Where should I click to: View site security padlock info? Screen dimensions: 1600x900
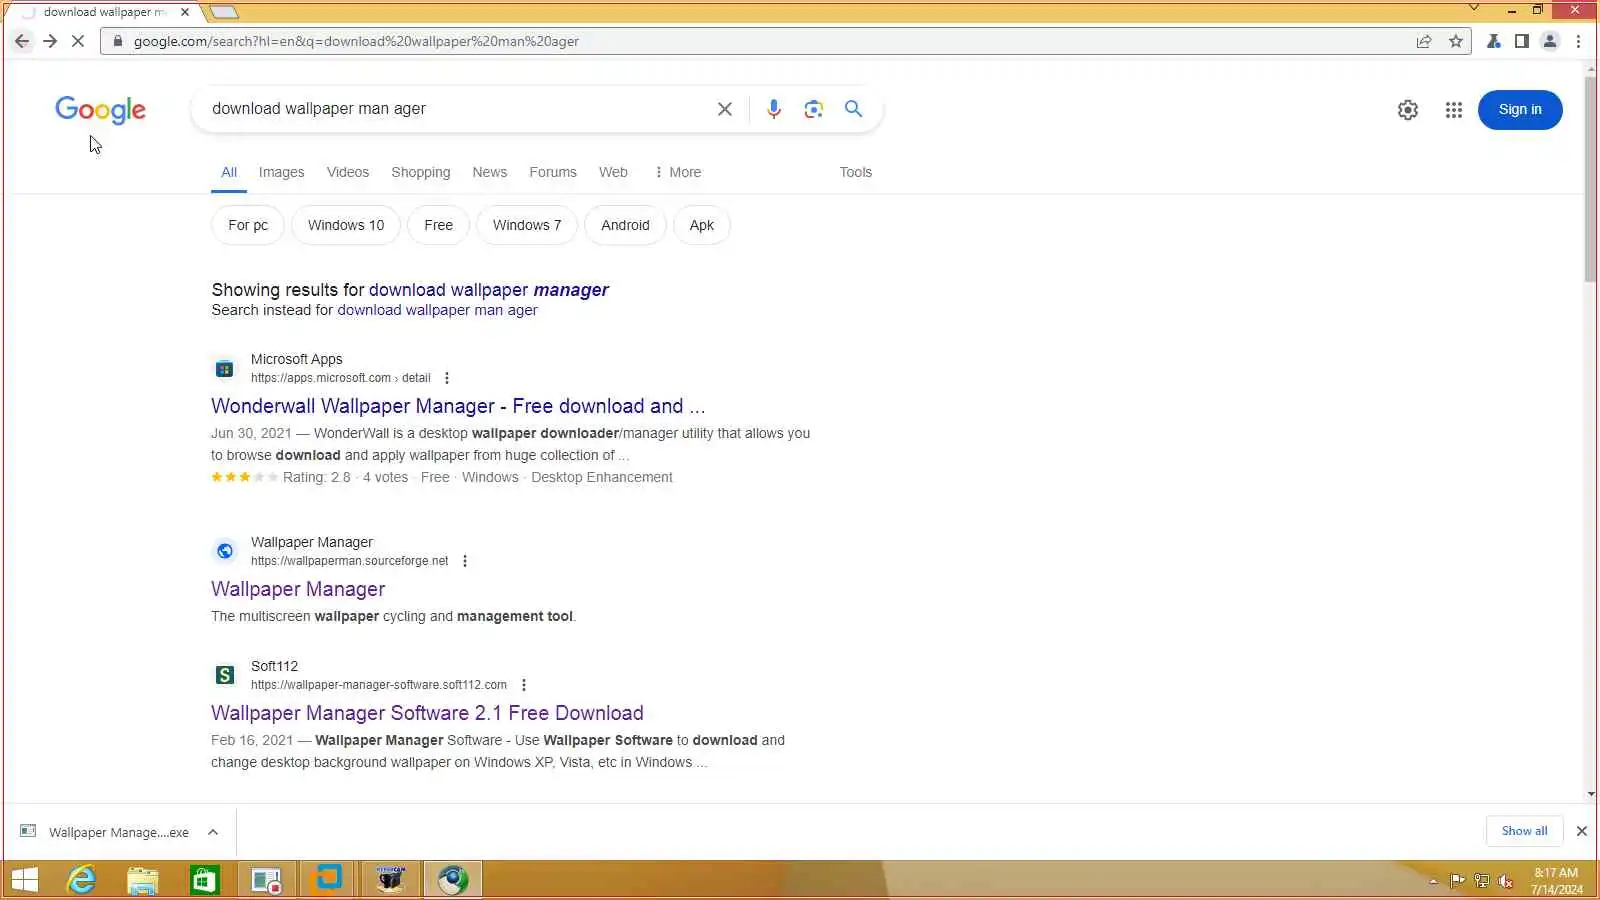[118, 41]
